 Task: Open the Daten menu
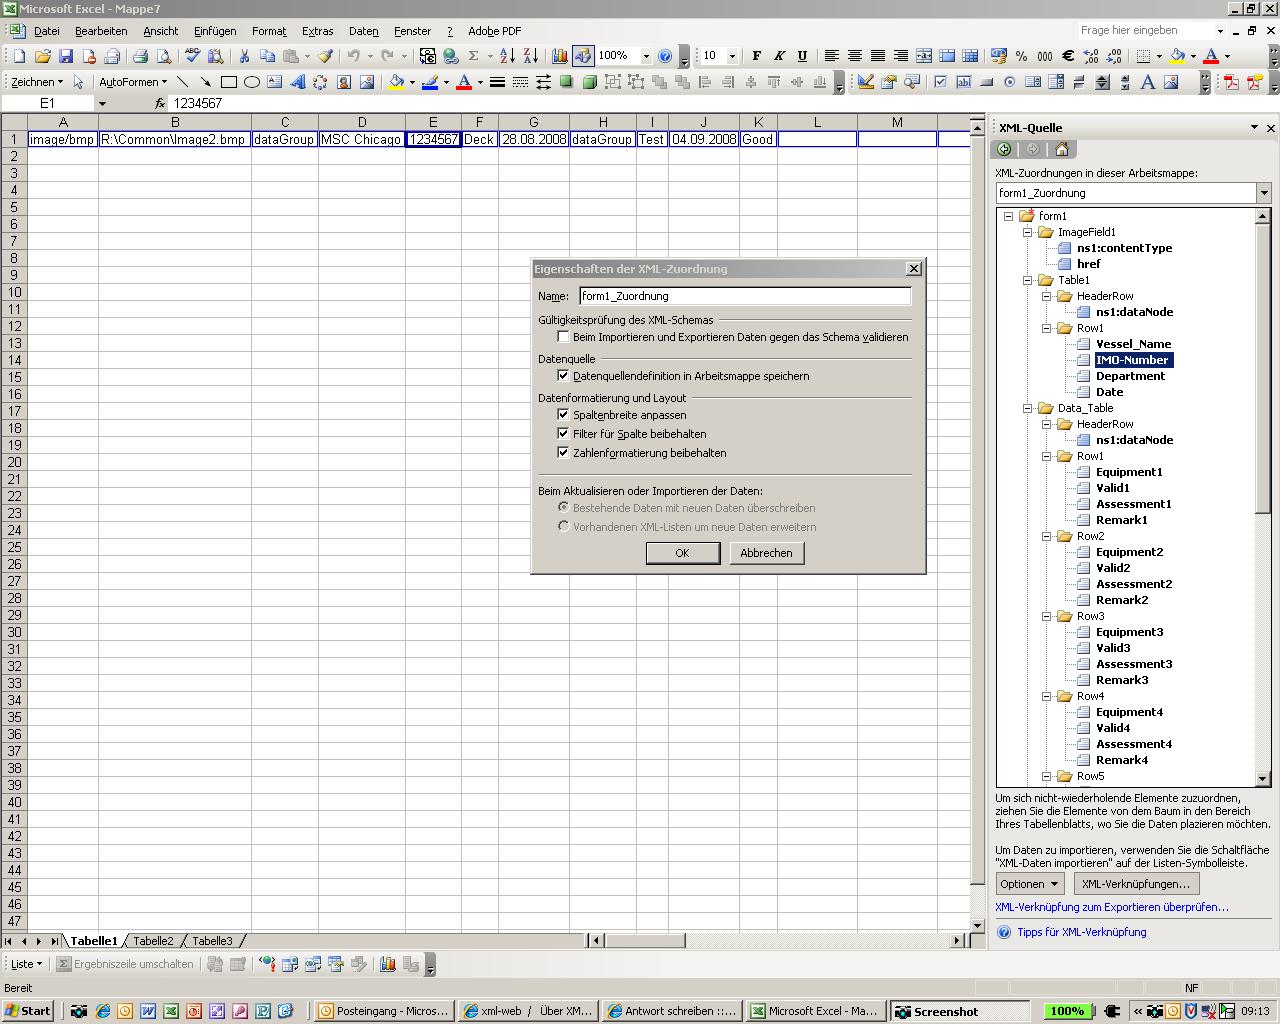coord(364,31)
